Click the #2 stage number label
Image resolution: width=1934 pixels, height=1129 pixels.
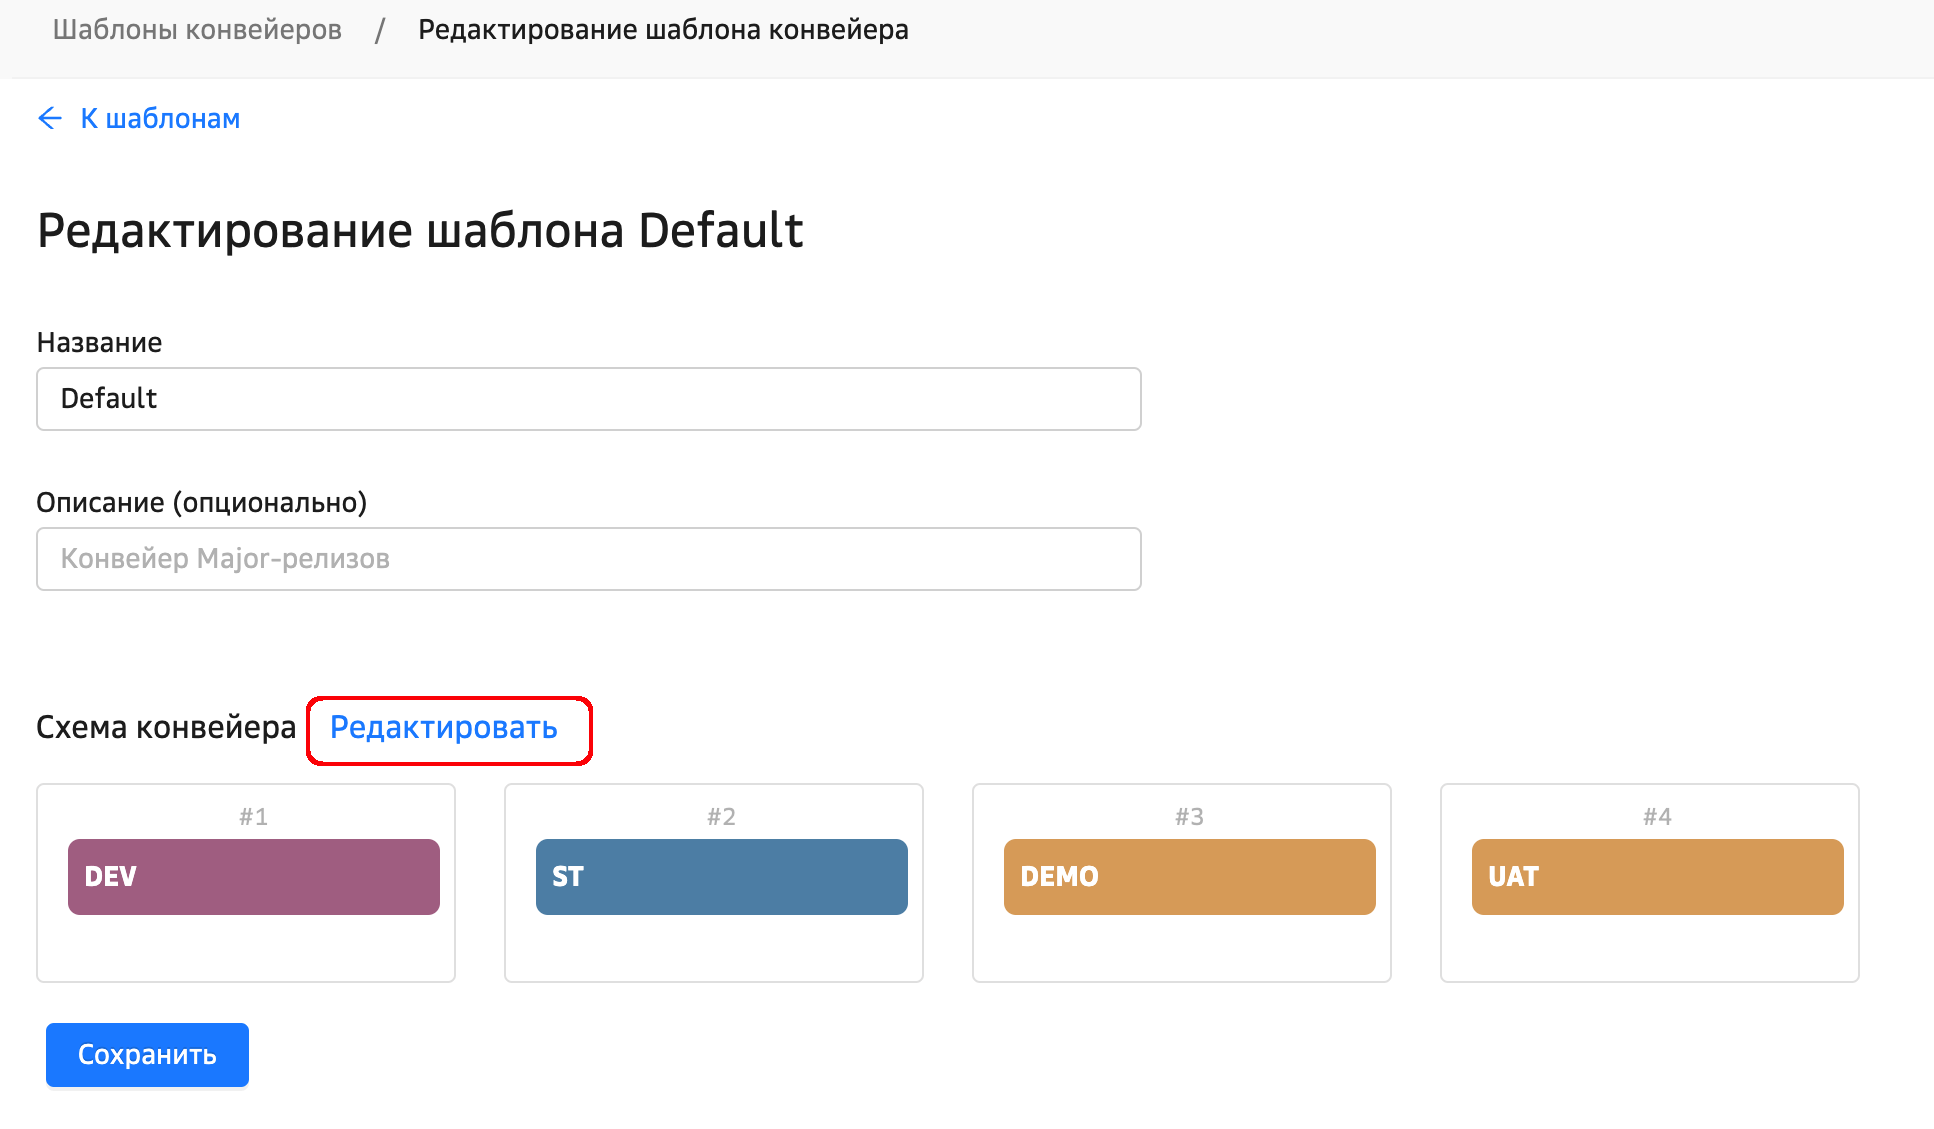[722, 817]
